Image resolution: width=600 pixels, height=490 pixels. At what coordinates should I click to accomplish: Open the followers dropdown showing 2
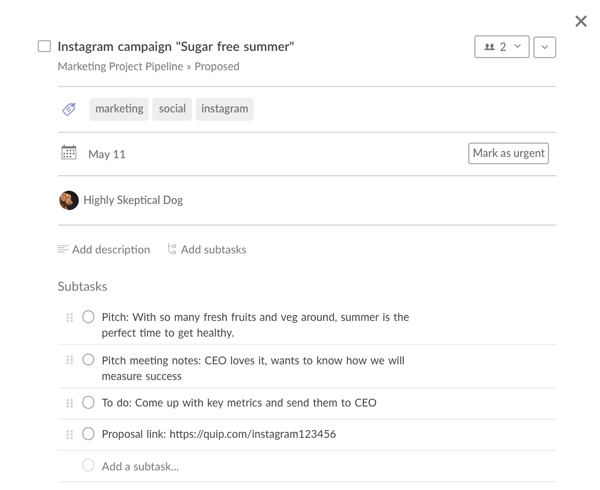pyautogui.click(x=501, y=47)
